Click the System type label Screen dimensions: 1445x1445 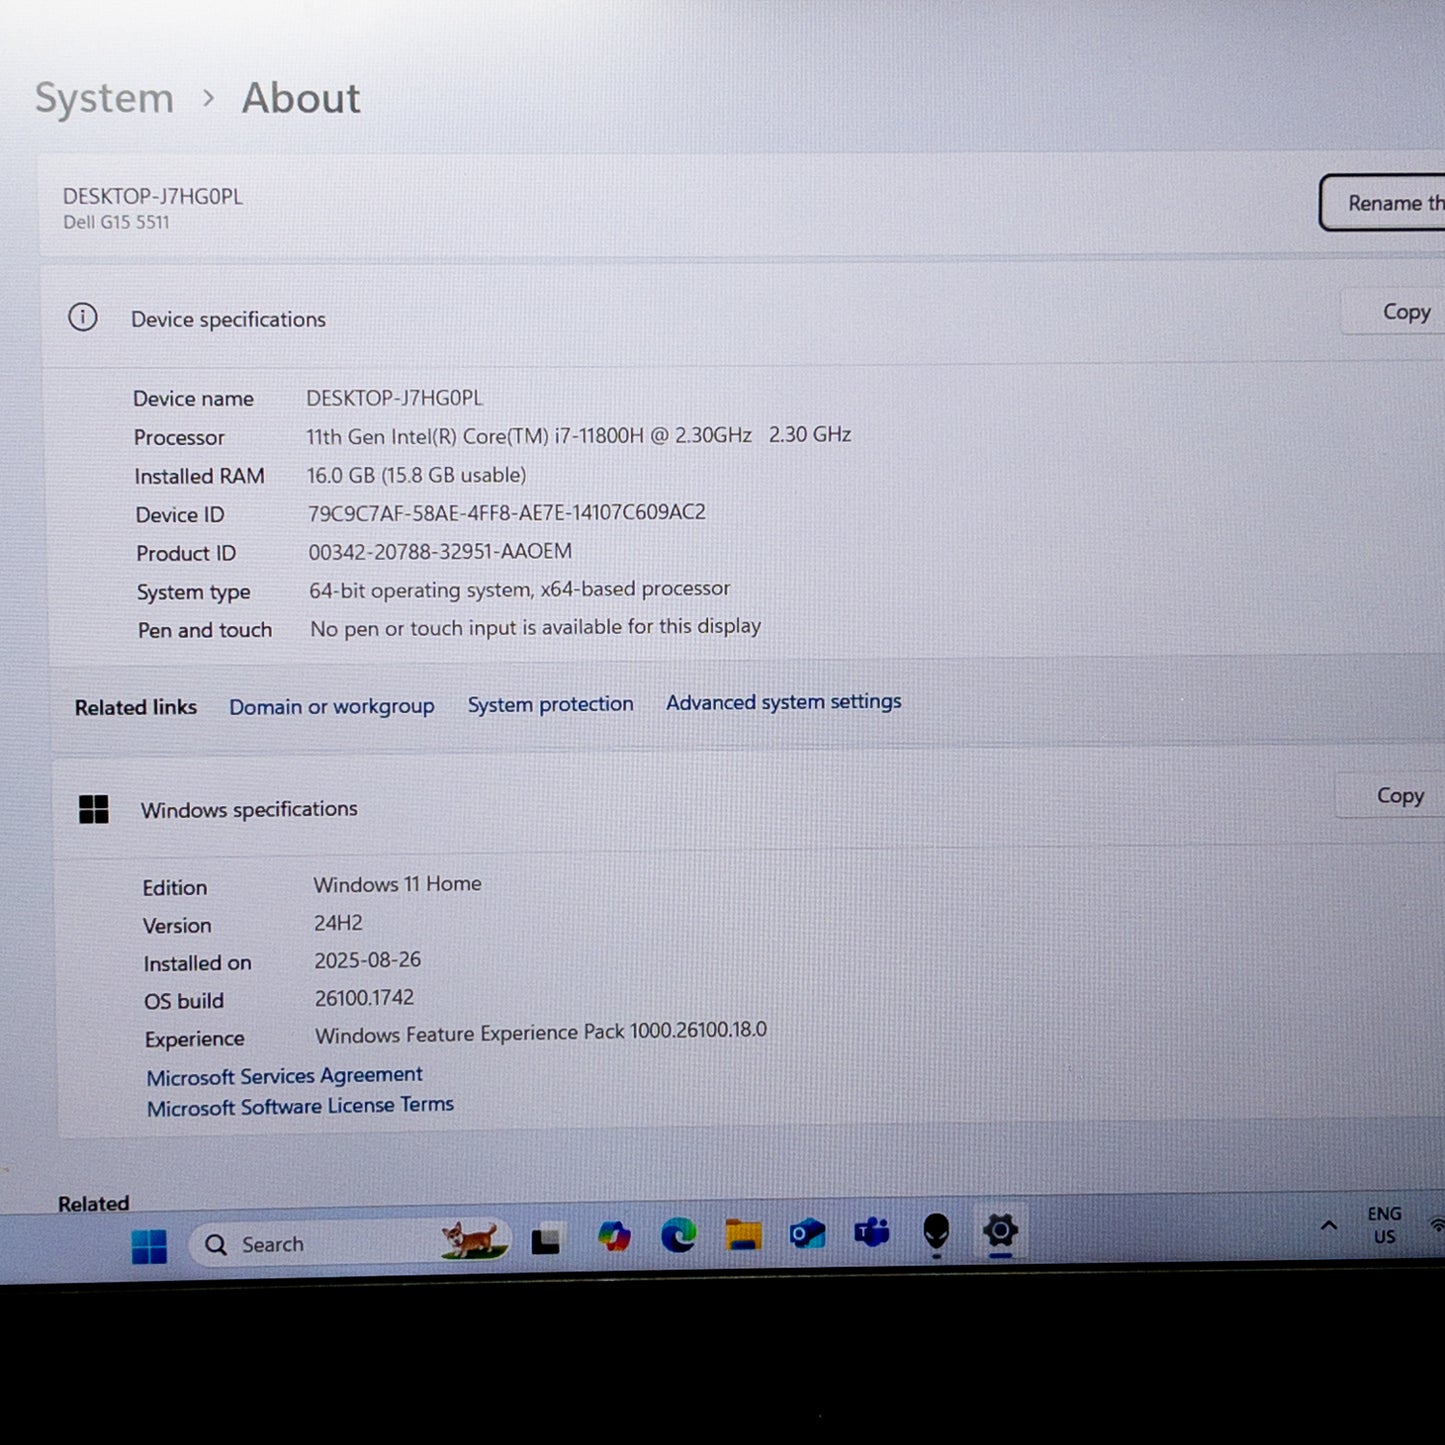coord(193,592)
